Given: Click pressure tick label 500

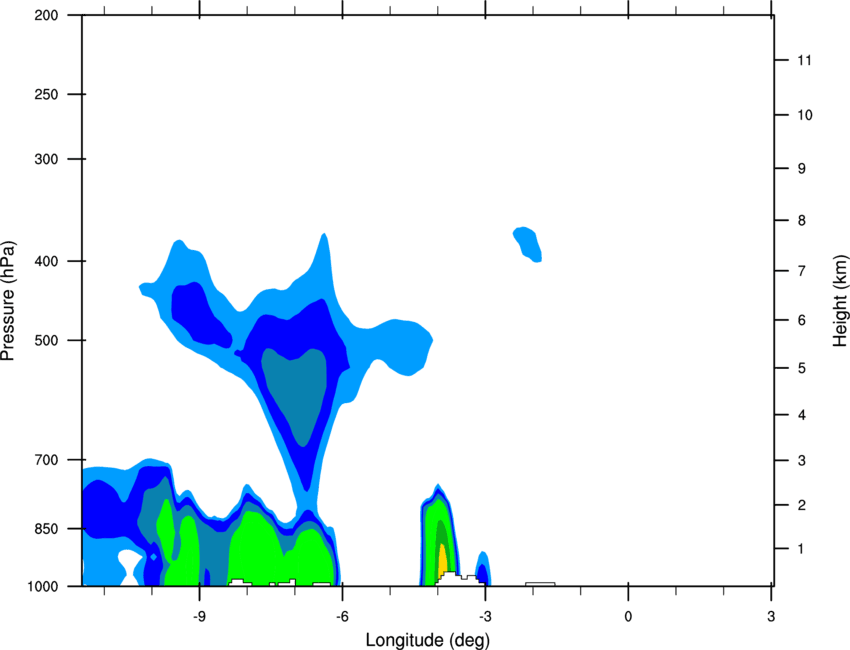Looking at the screenshot, I should coord(46,340).
